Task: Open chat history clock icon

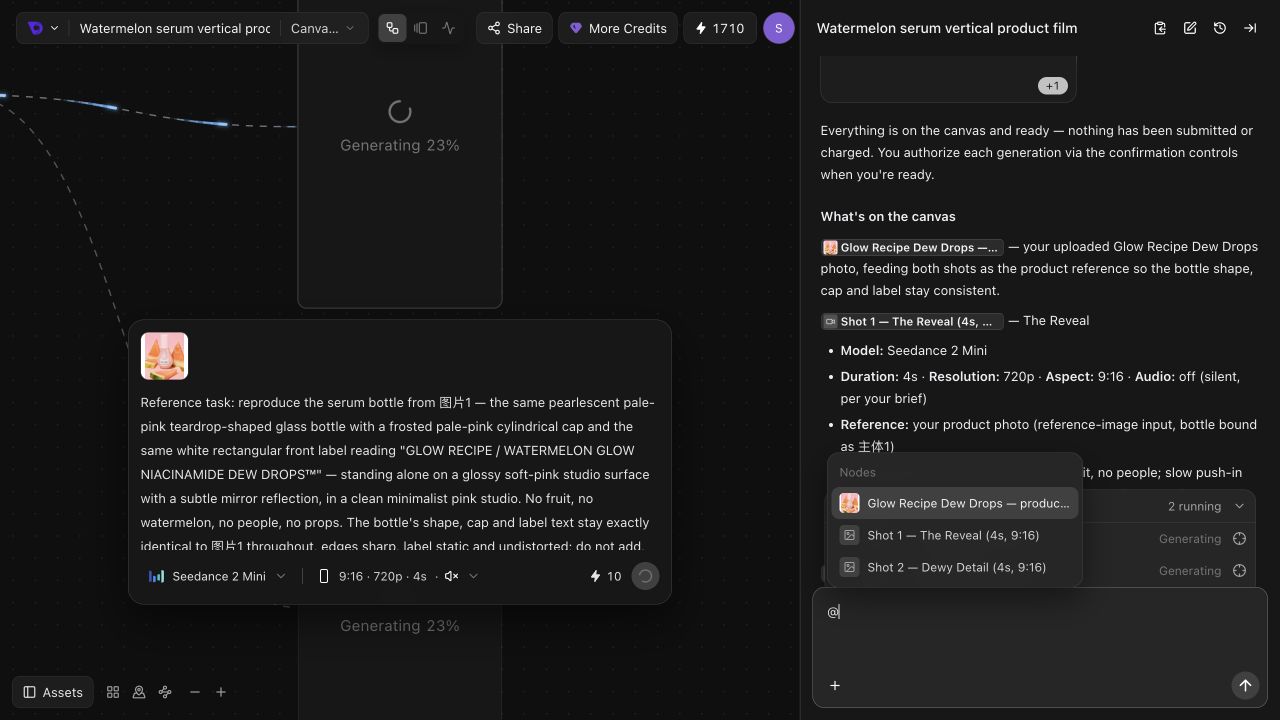Action: click(1220, 28)
